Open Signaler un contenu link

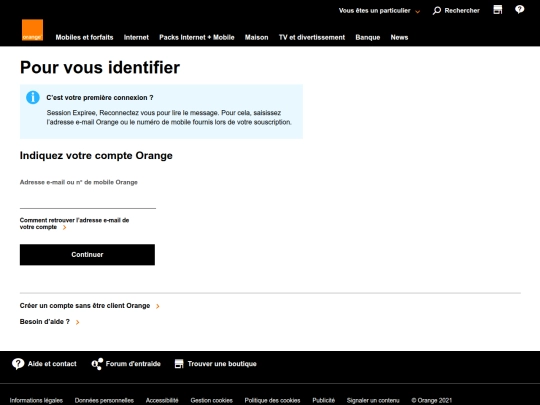click(373, 401)
